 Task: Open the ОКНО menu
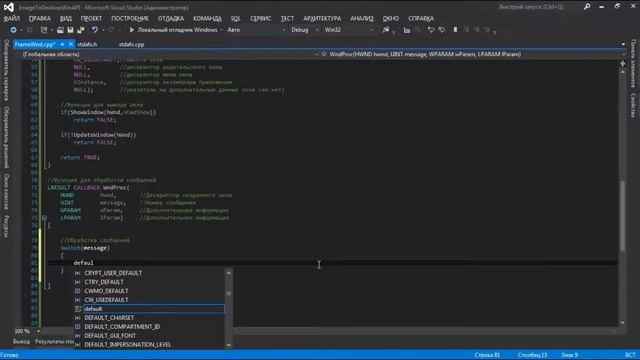pos(391,18)
